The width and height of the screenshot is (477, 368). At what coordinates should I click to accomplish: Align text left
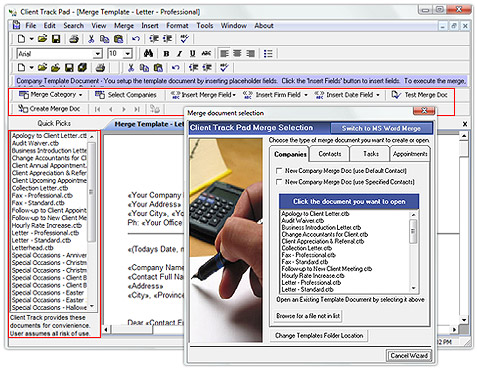click(224, 53)
